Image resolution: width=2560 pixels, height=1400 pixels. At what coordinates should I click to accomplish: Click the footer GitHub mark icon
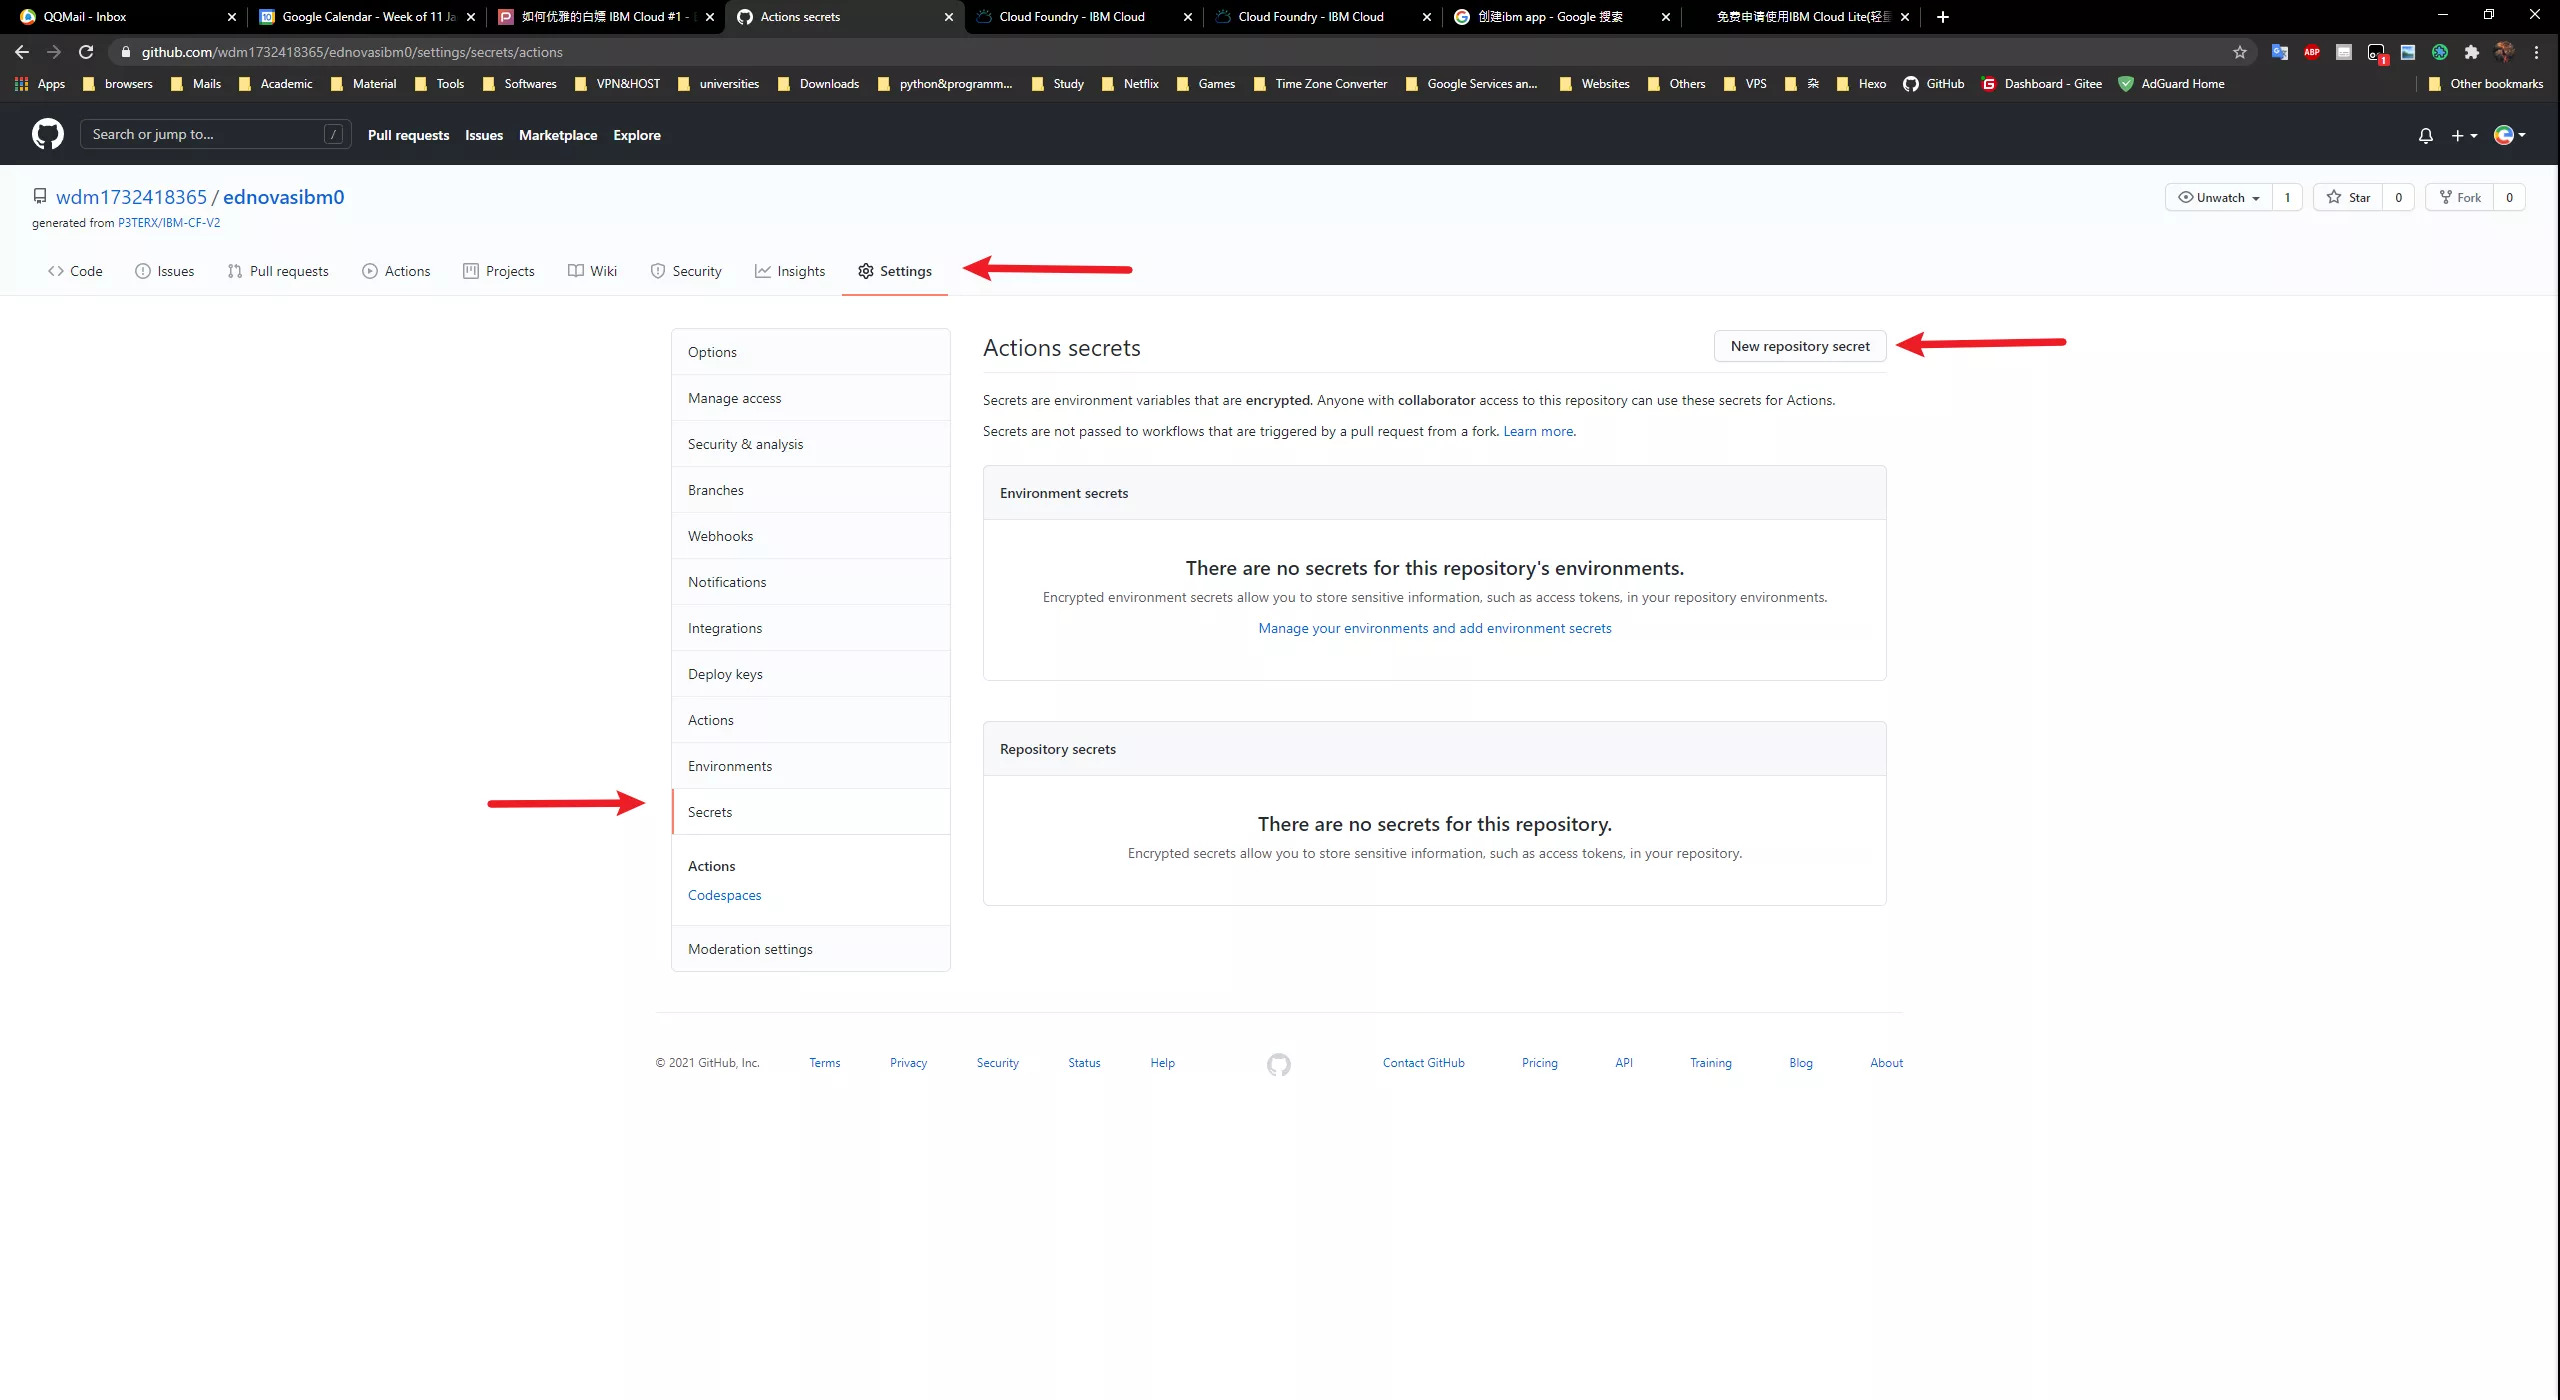point(1278,1064)
